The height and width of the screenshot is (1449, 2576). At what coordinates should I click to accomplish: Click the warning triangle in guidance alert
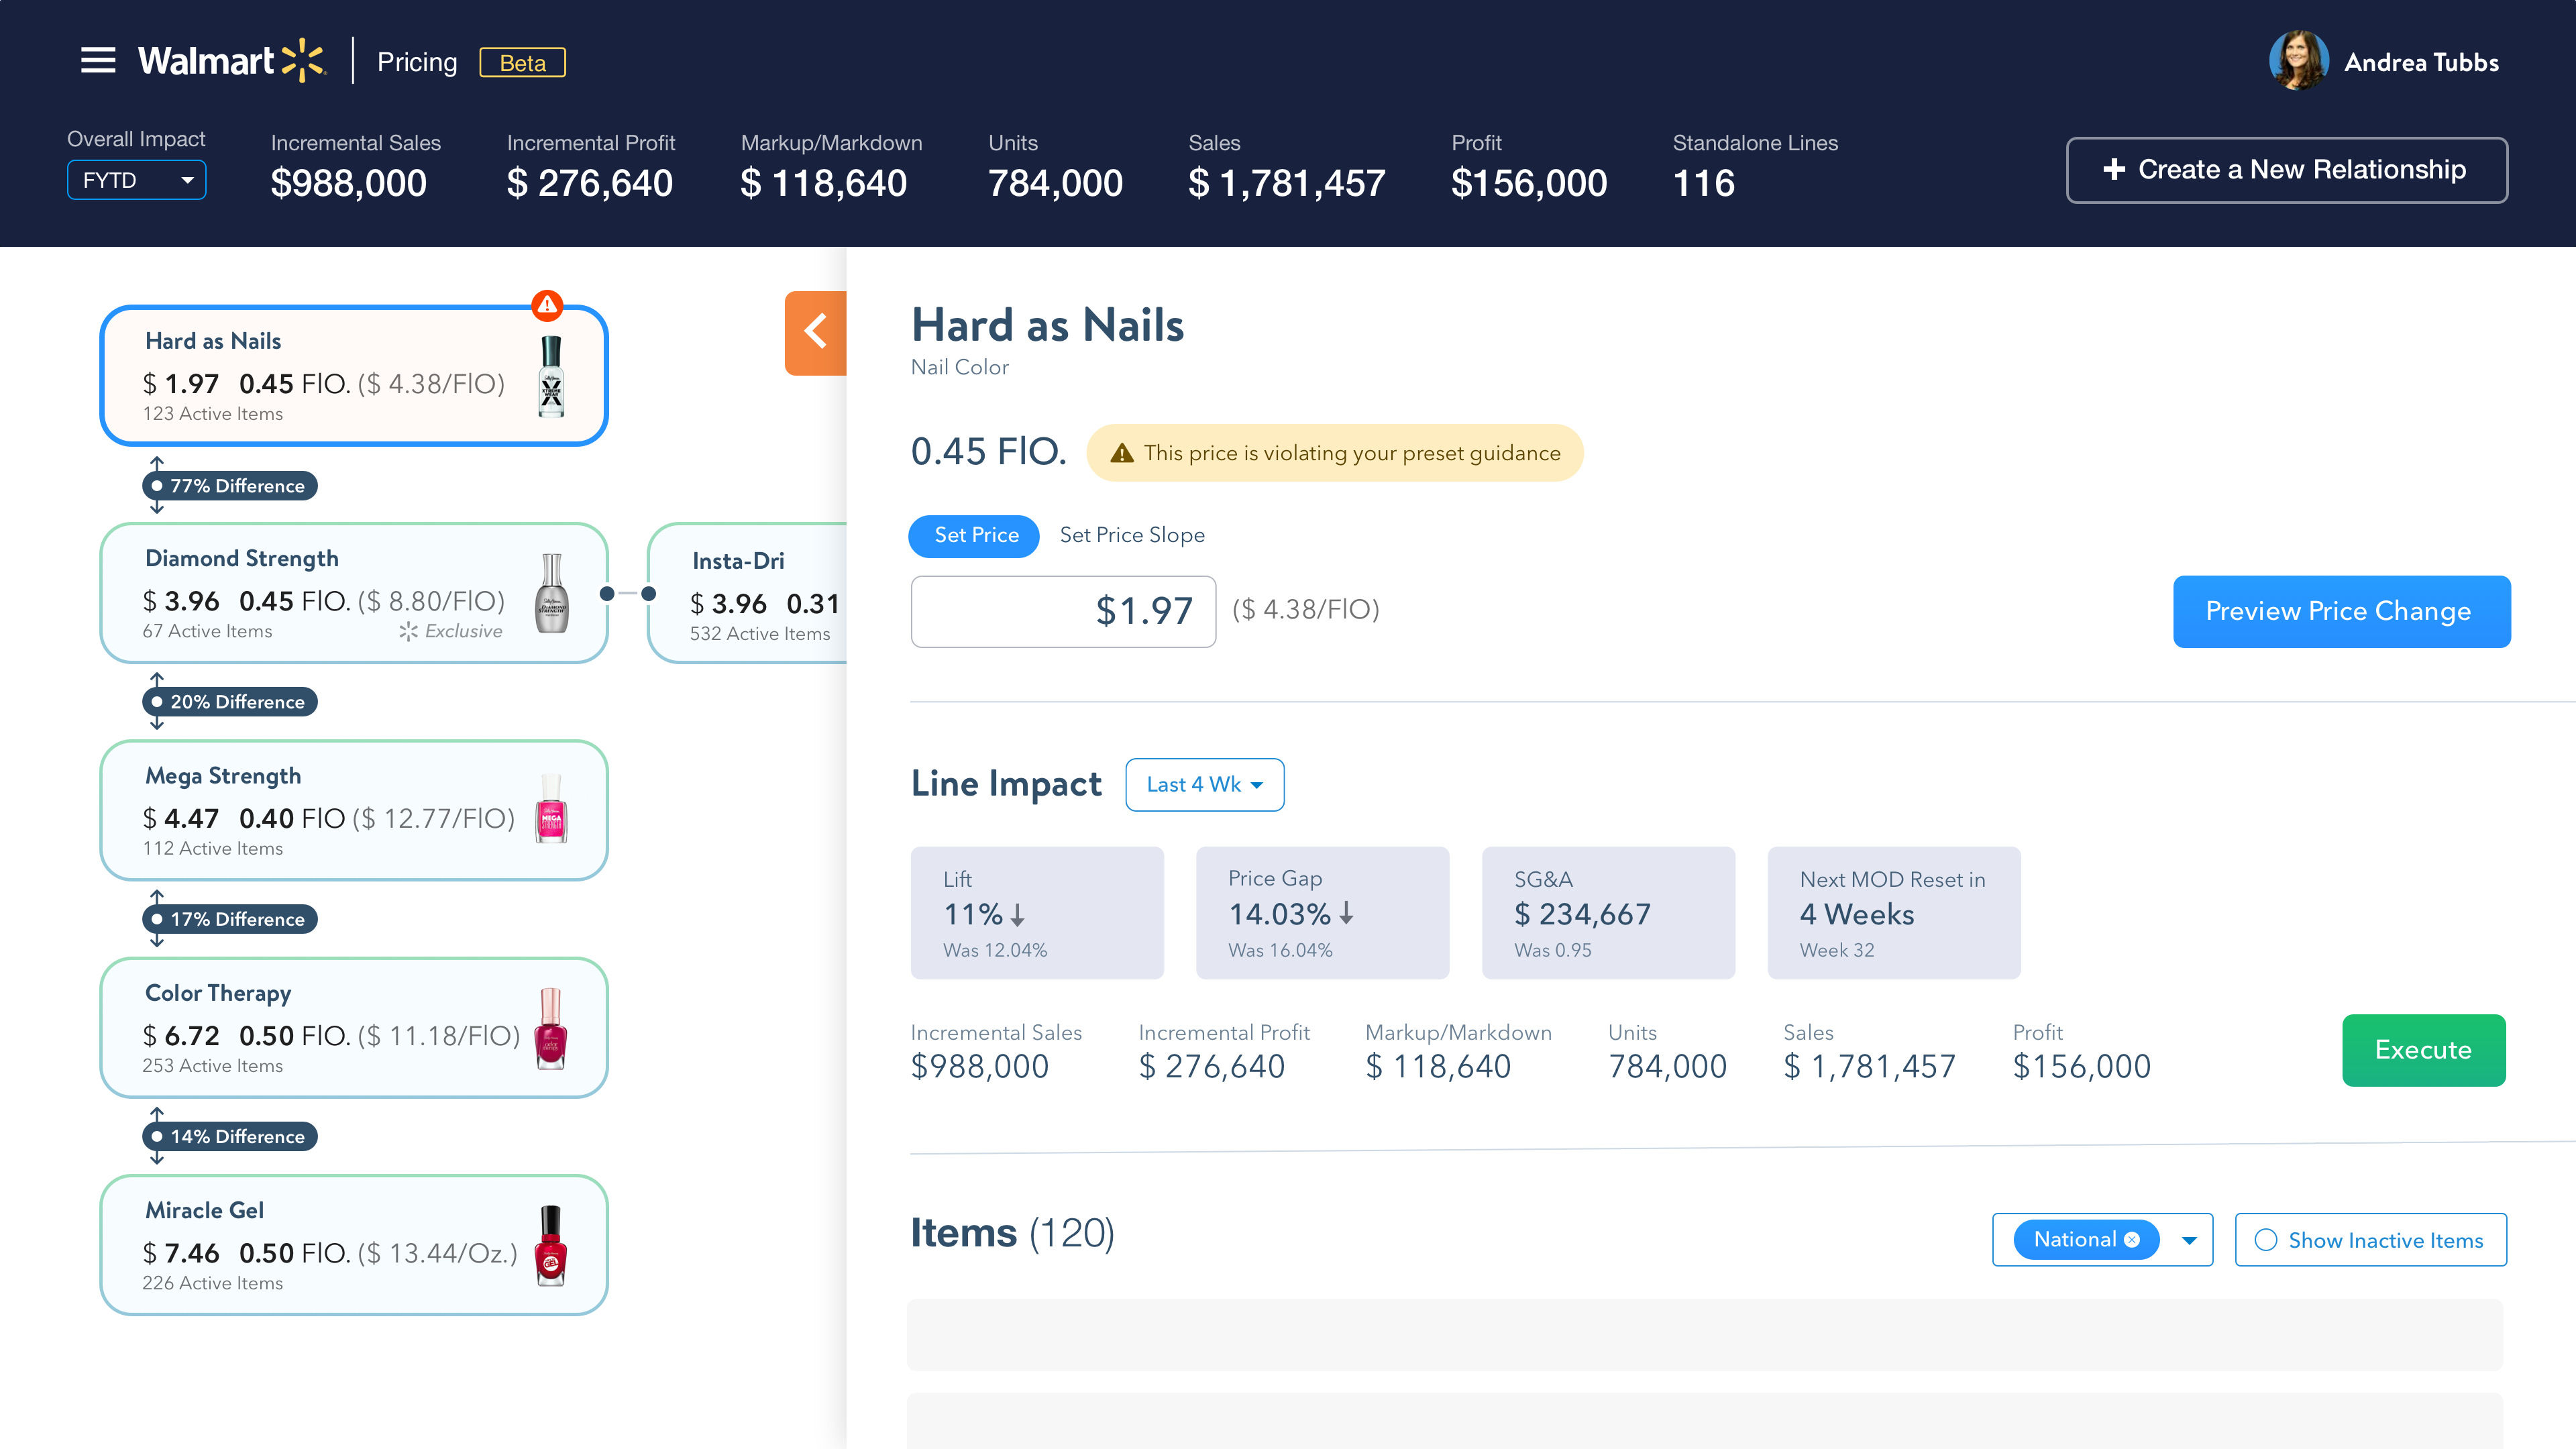pyautogui.click(x=1122, y=453)
